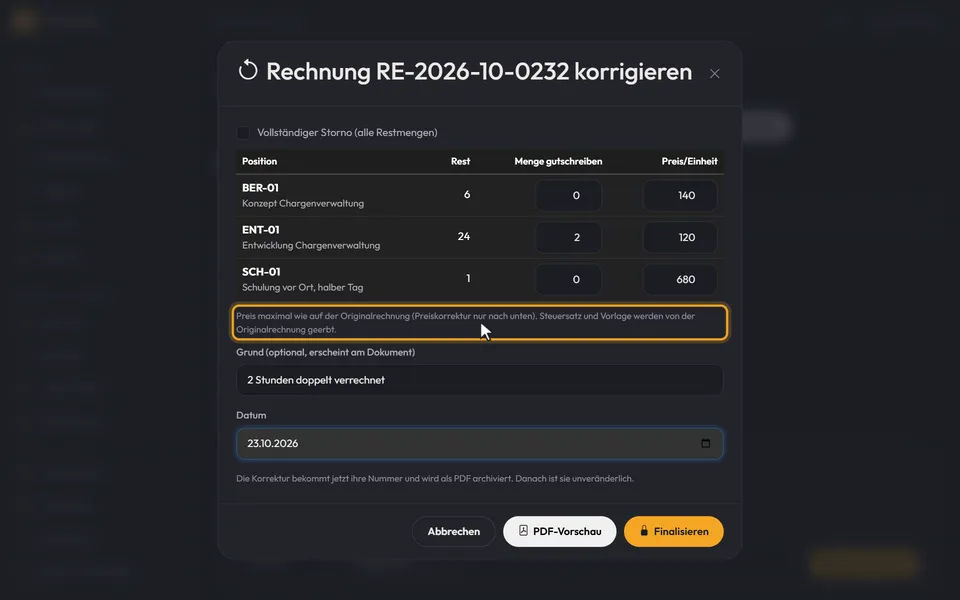This screenshot has width=960, height=600.
Task: Select the BER-01 position code
Action: pos(260,188)
